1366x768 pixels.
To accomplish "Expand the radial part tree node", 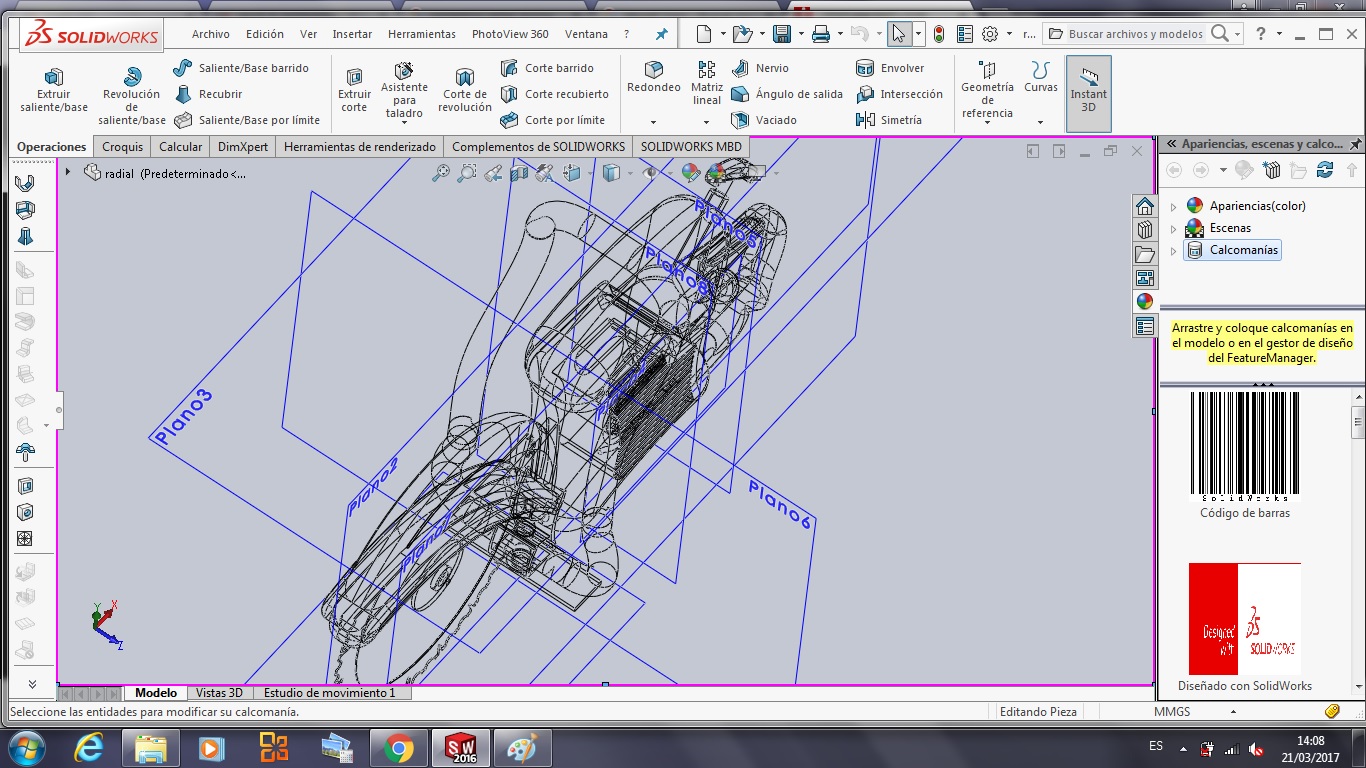I will (68, 172).
